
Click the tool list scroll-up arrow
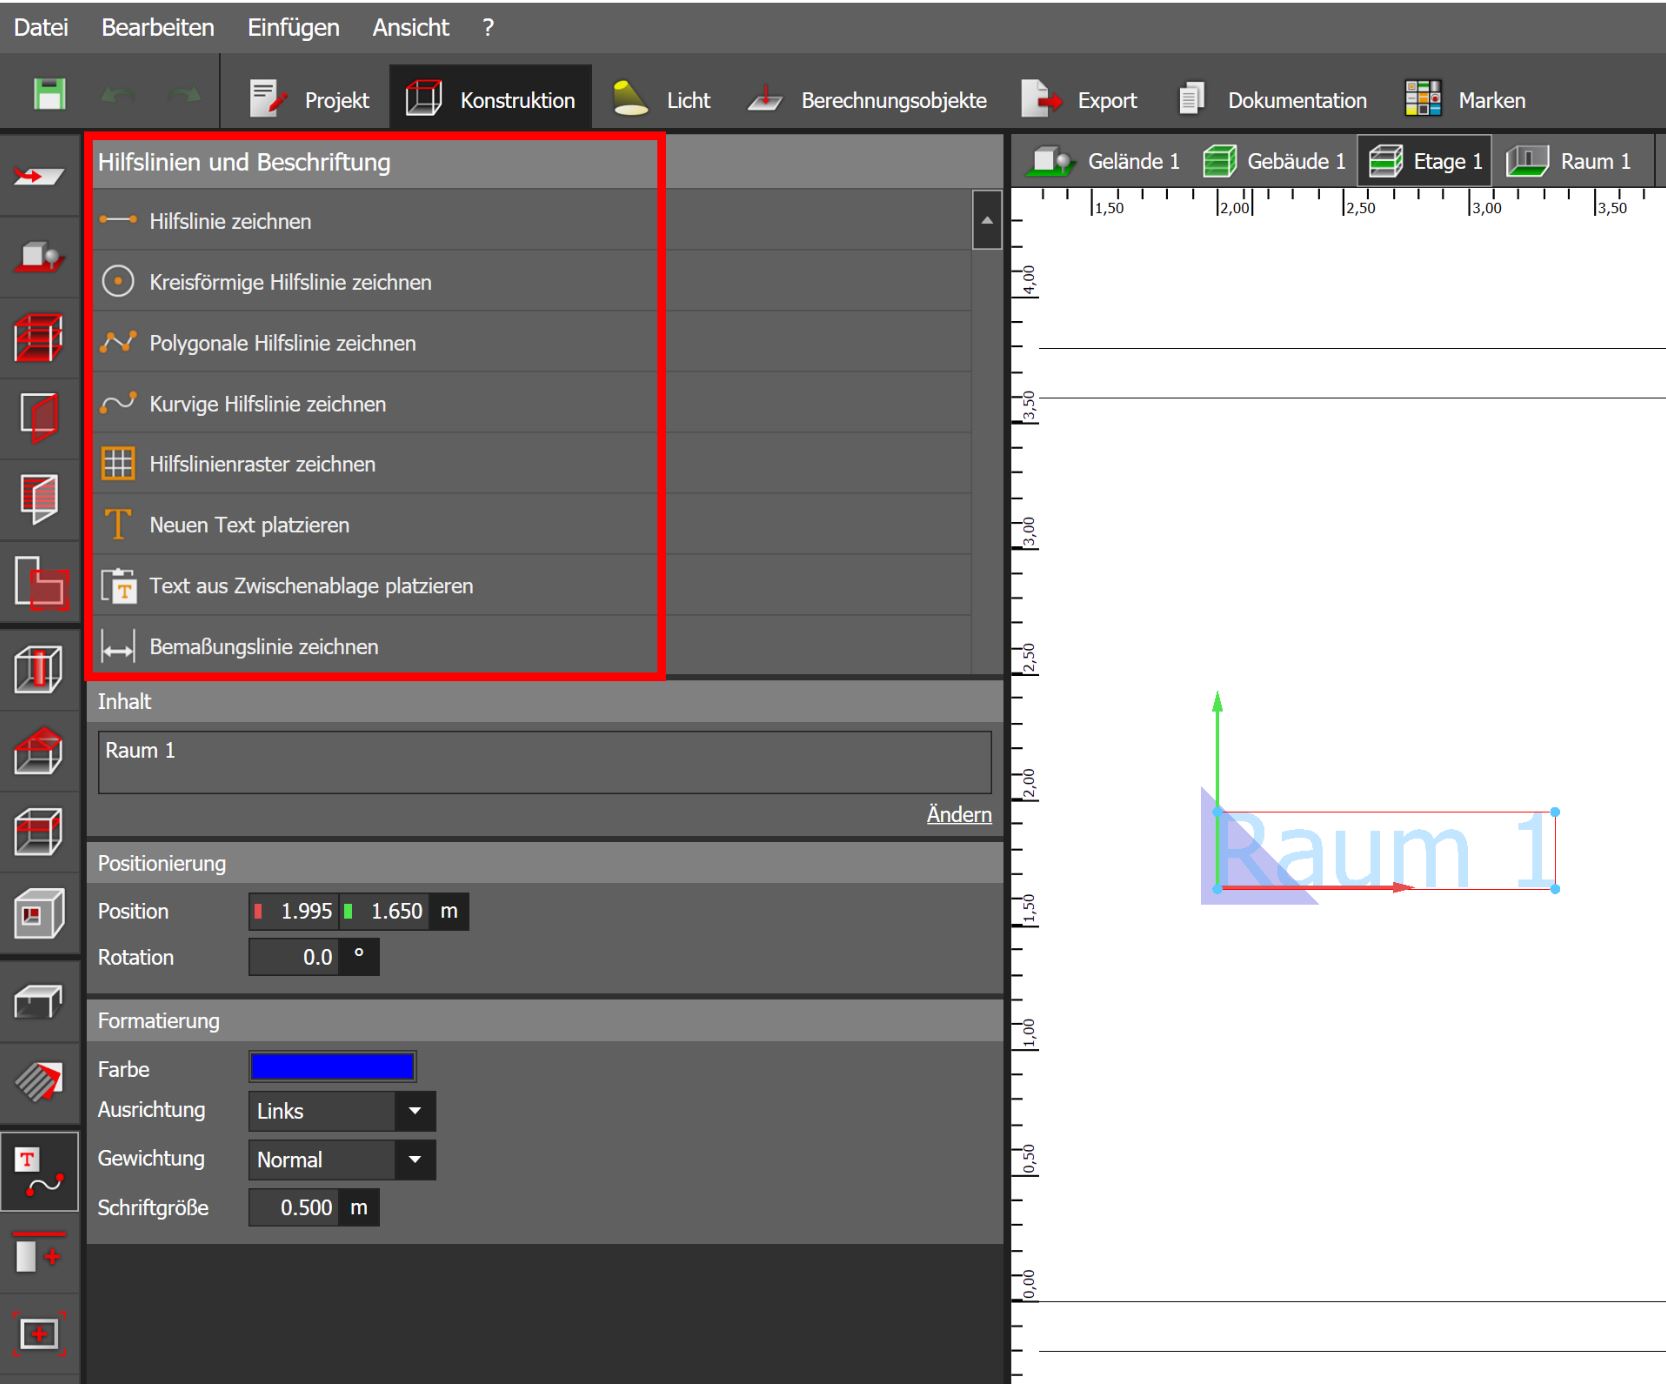click(987, 220)
